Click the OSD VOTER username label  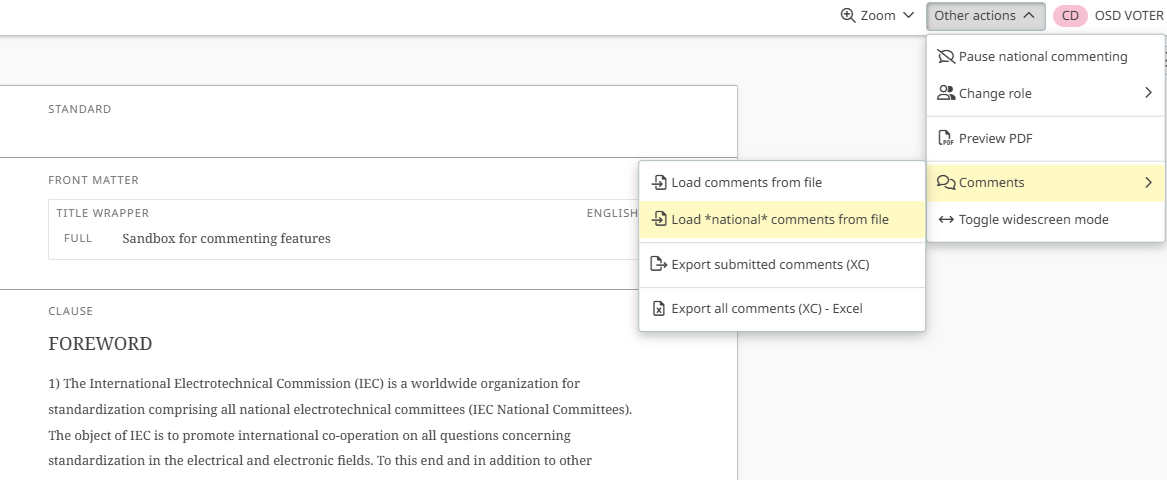1129,16
